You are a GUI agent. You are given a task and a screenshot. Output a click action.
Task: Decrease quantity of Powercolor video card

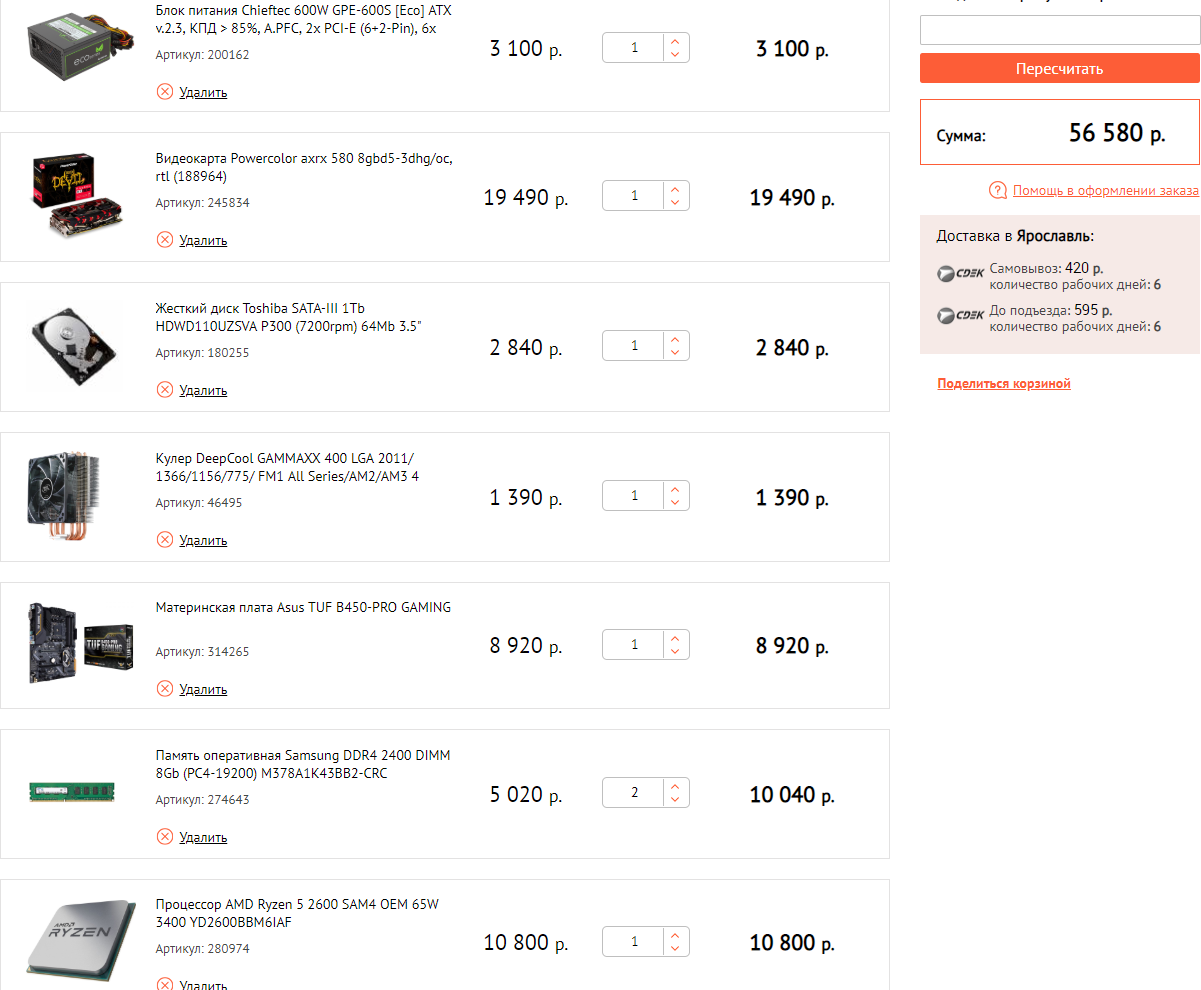[676, 203]
